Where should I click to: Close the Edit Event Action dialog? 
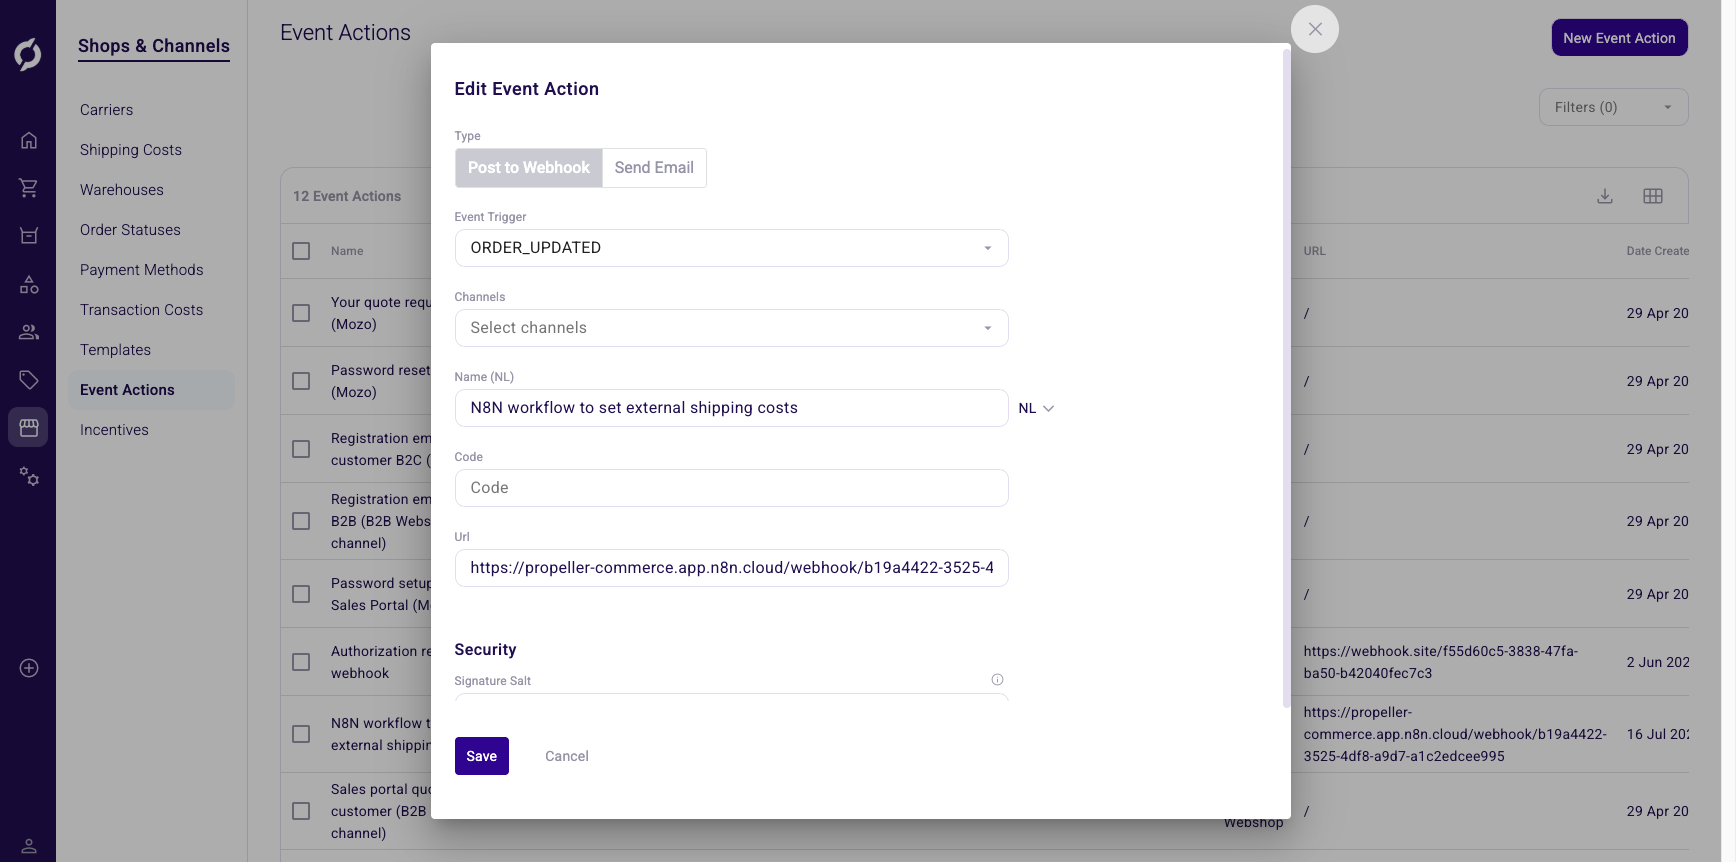point(1315,29)
